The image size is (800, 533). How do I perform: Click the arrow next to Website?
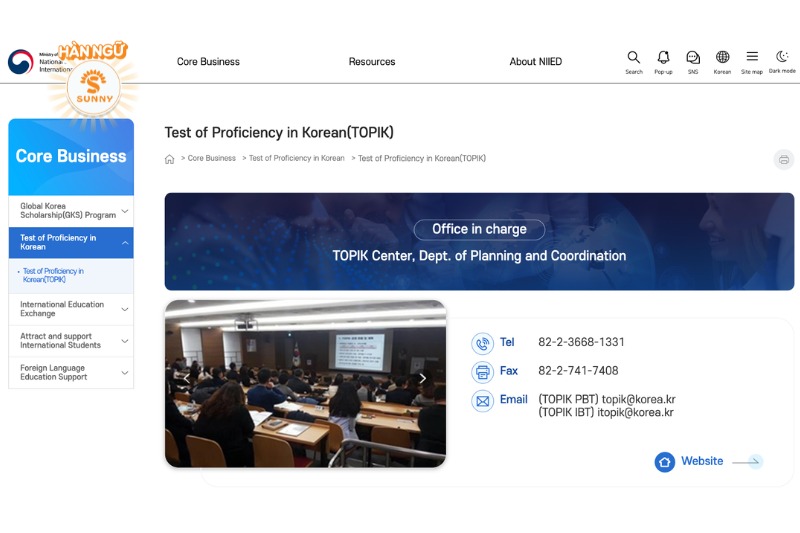click(x=747, y=462)
